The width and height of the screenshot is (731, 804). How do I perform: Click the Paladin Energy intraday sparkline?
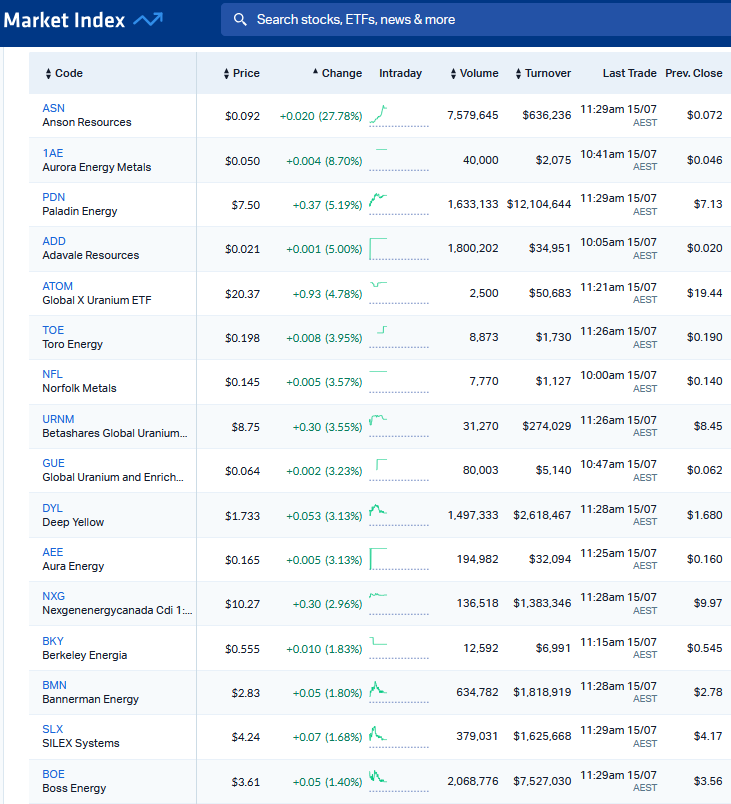pyautogui.click(x=398, y=204)
